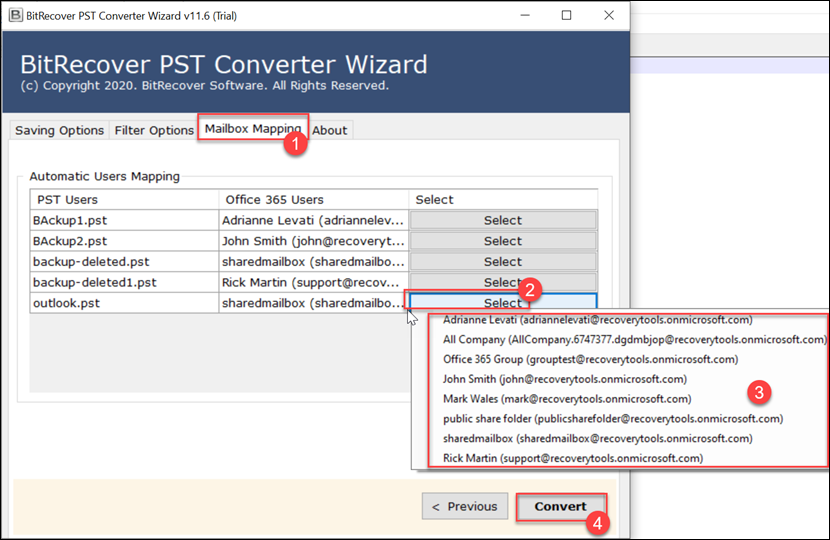Viewport: 830px width, 540px height.
Task: Click Select button for BAckup2.pst row
Action: [502, 241]
